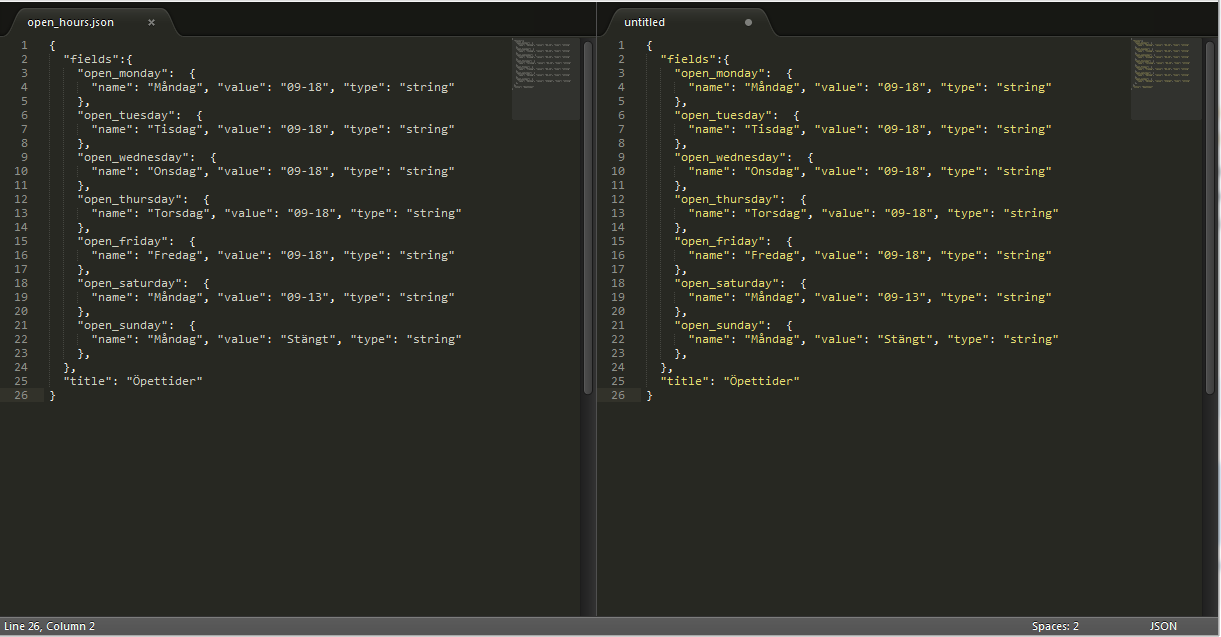This screenshot has width=1221, height=637.
Task: Click the Line 26, Column 2 status text
Action: [50, 626]
